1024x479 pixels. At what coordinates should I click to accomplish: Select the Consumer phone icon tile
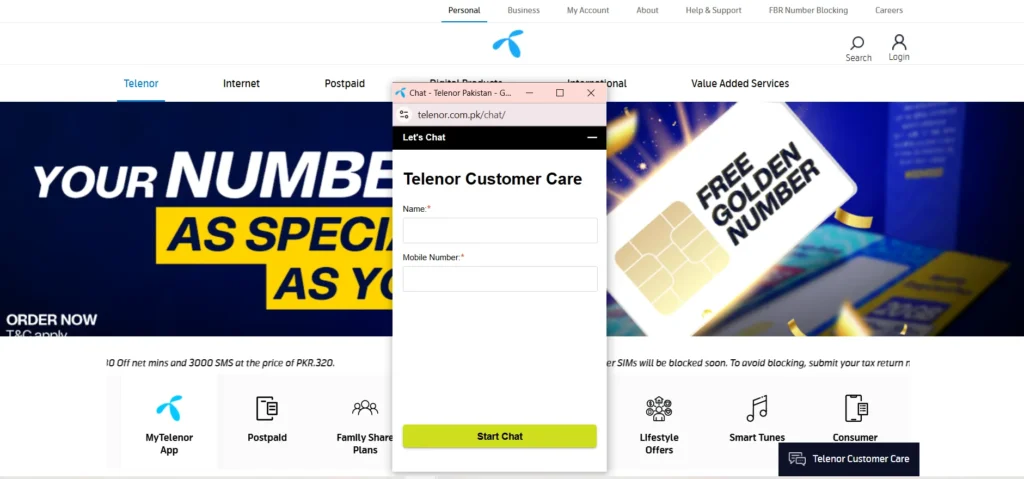point(856,408)
